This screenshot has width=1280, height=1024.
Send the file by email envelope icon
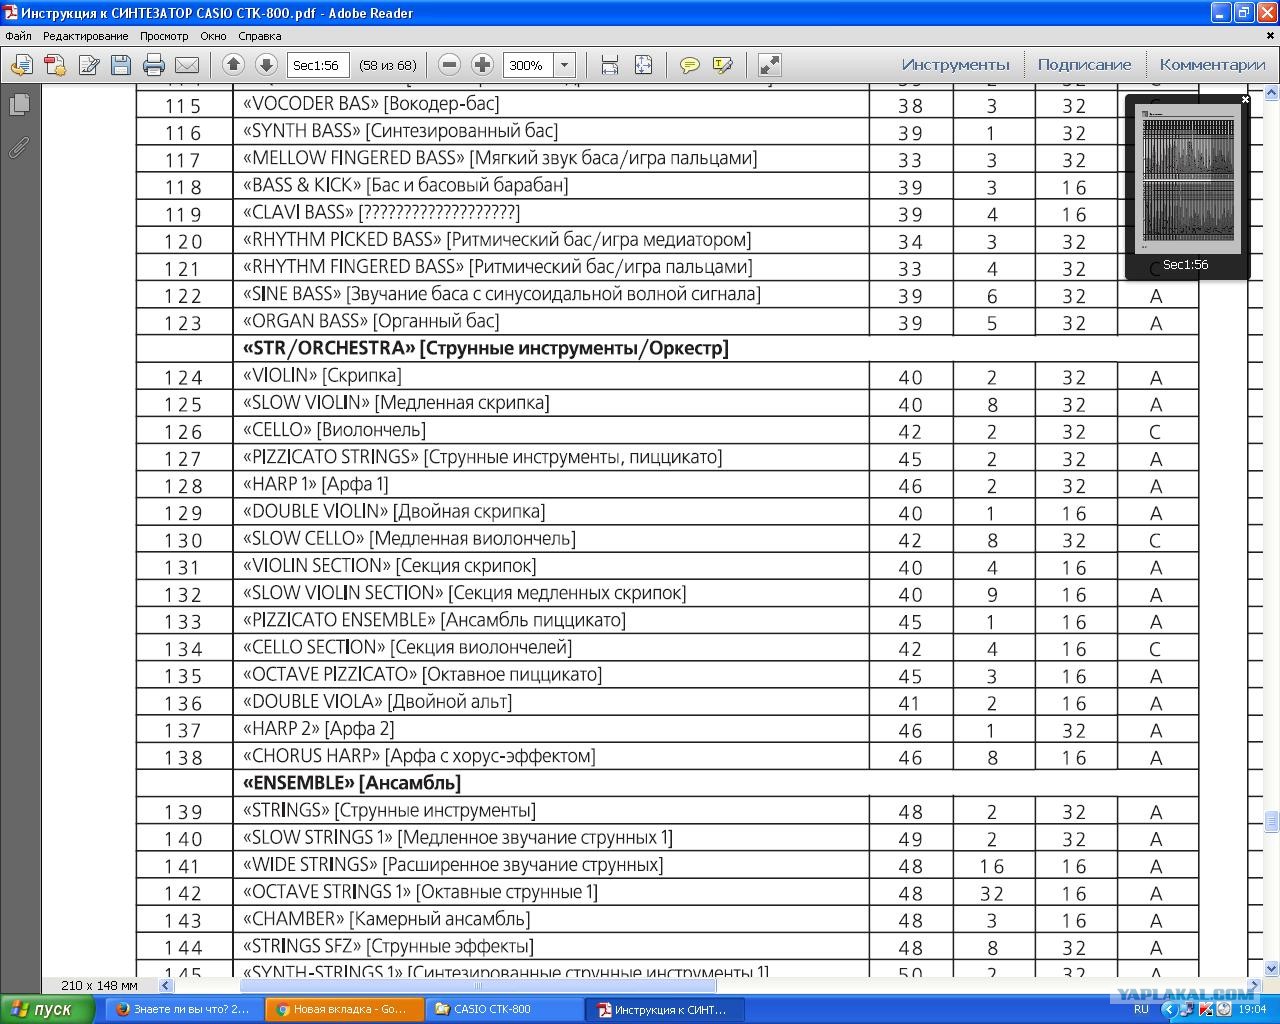point(187,65)
